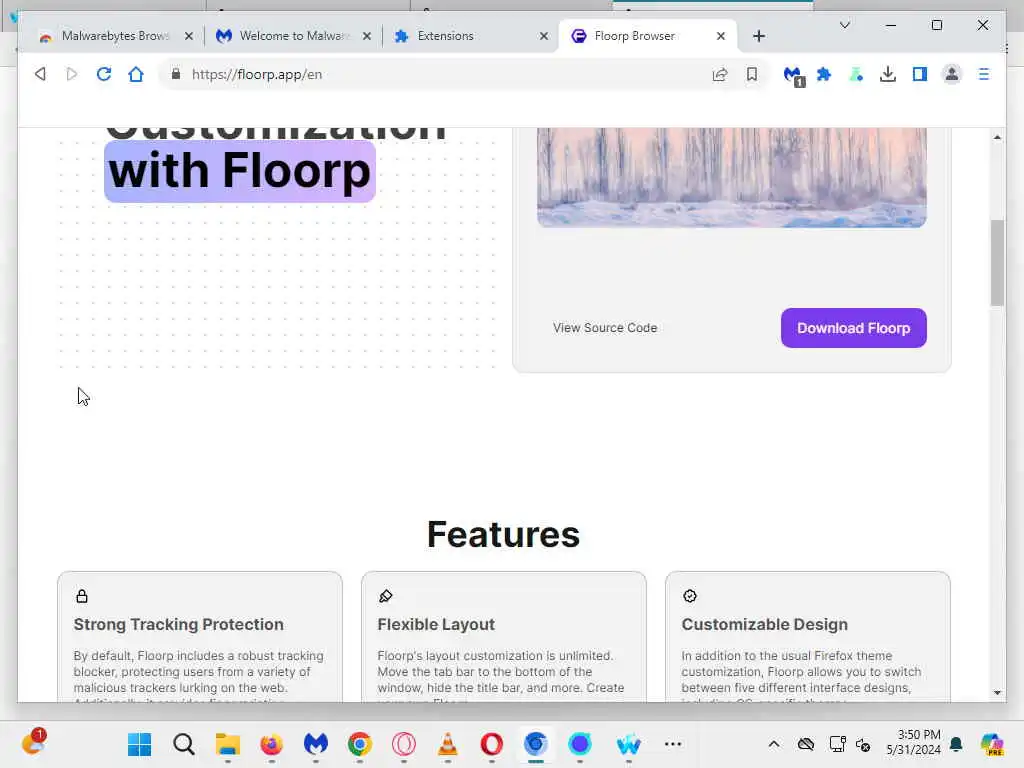Close the Extensions tab
This screenshot has width=1024, height=768.
tap(543, 36)
